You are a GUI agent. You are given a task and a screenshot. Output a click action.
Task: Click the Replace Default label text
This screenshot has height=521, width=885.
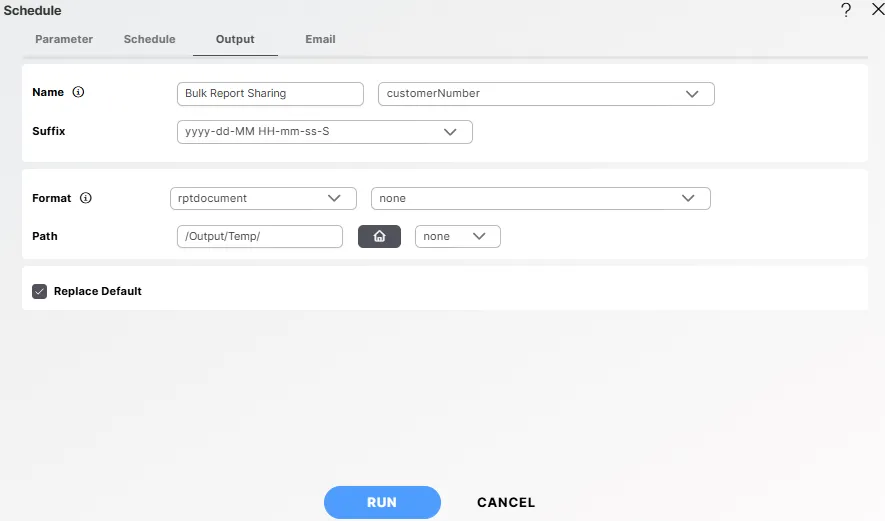[98, 291]
